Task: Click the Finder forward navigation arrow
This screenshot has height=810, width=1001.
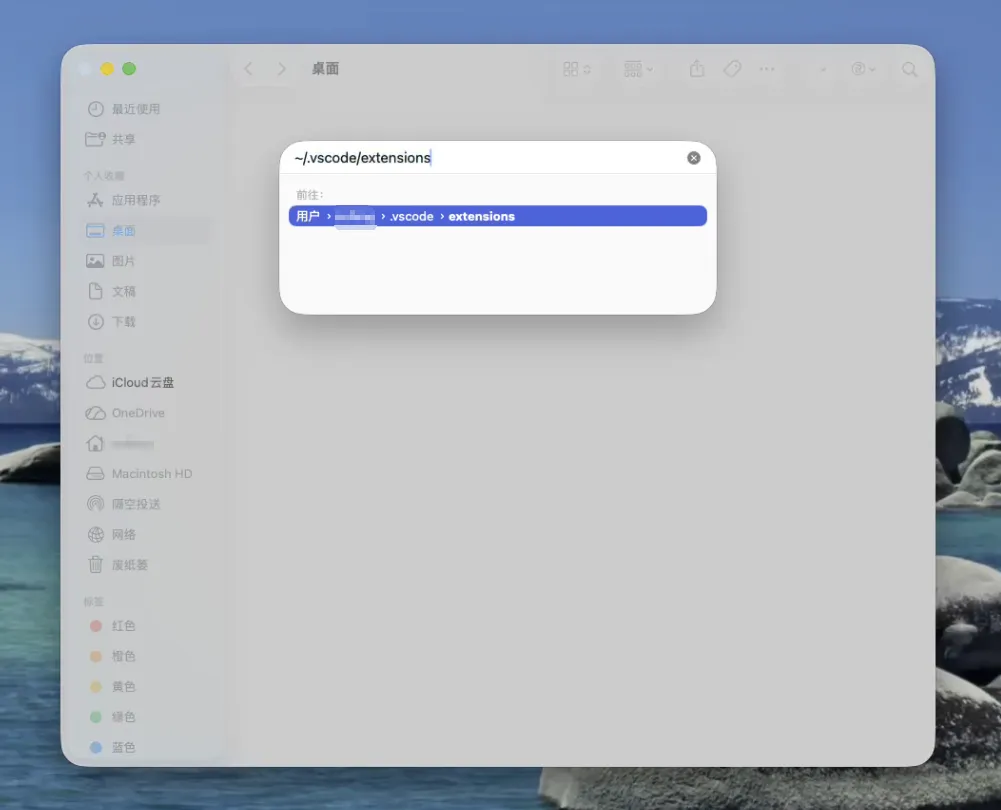Action: pos(282,69)
